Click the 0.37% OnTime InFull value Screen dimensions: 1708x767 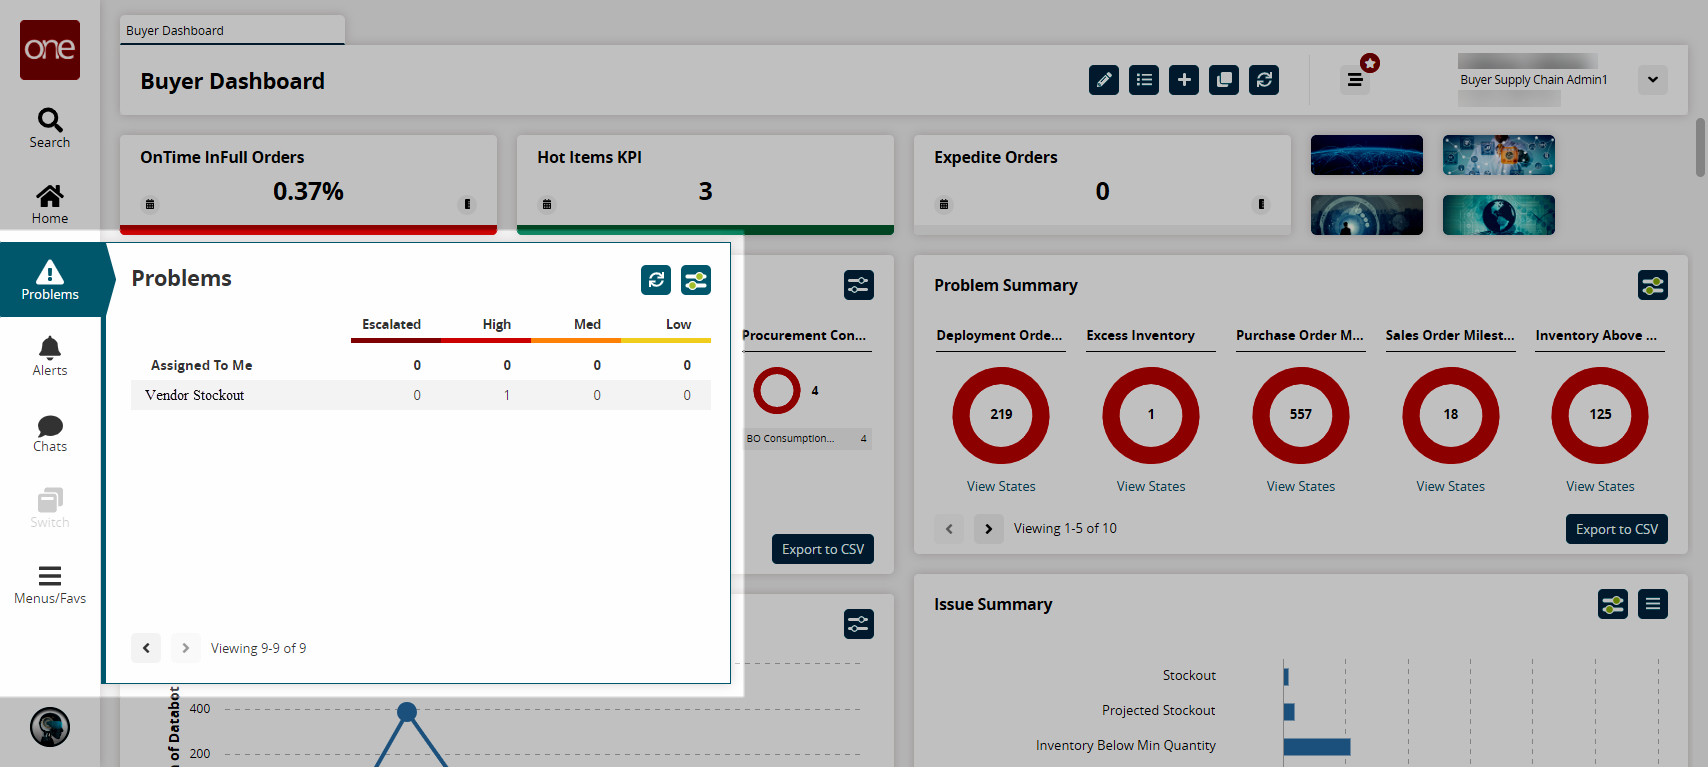coord(308,191)
